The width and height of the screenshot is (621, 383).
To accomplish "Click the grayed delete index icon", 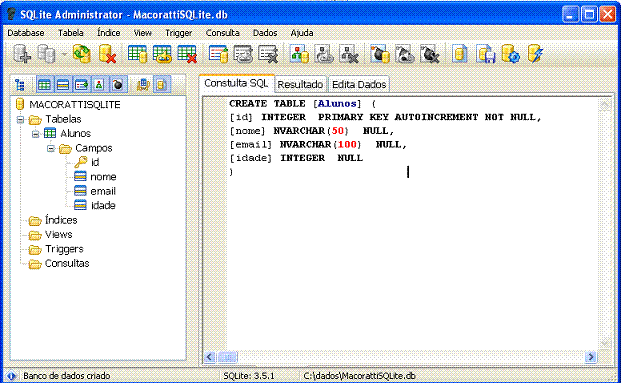I will tap(268, 53).
